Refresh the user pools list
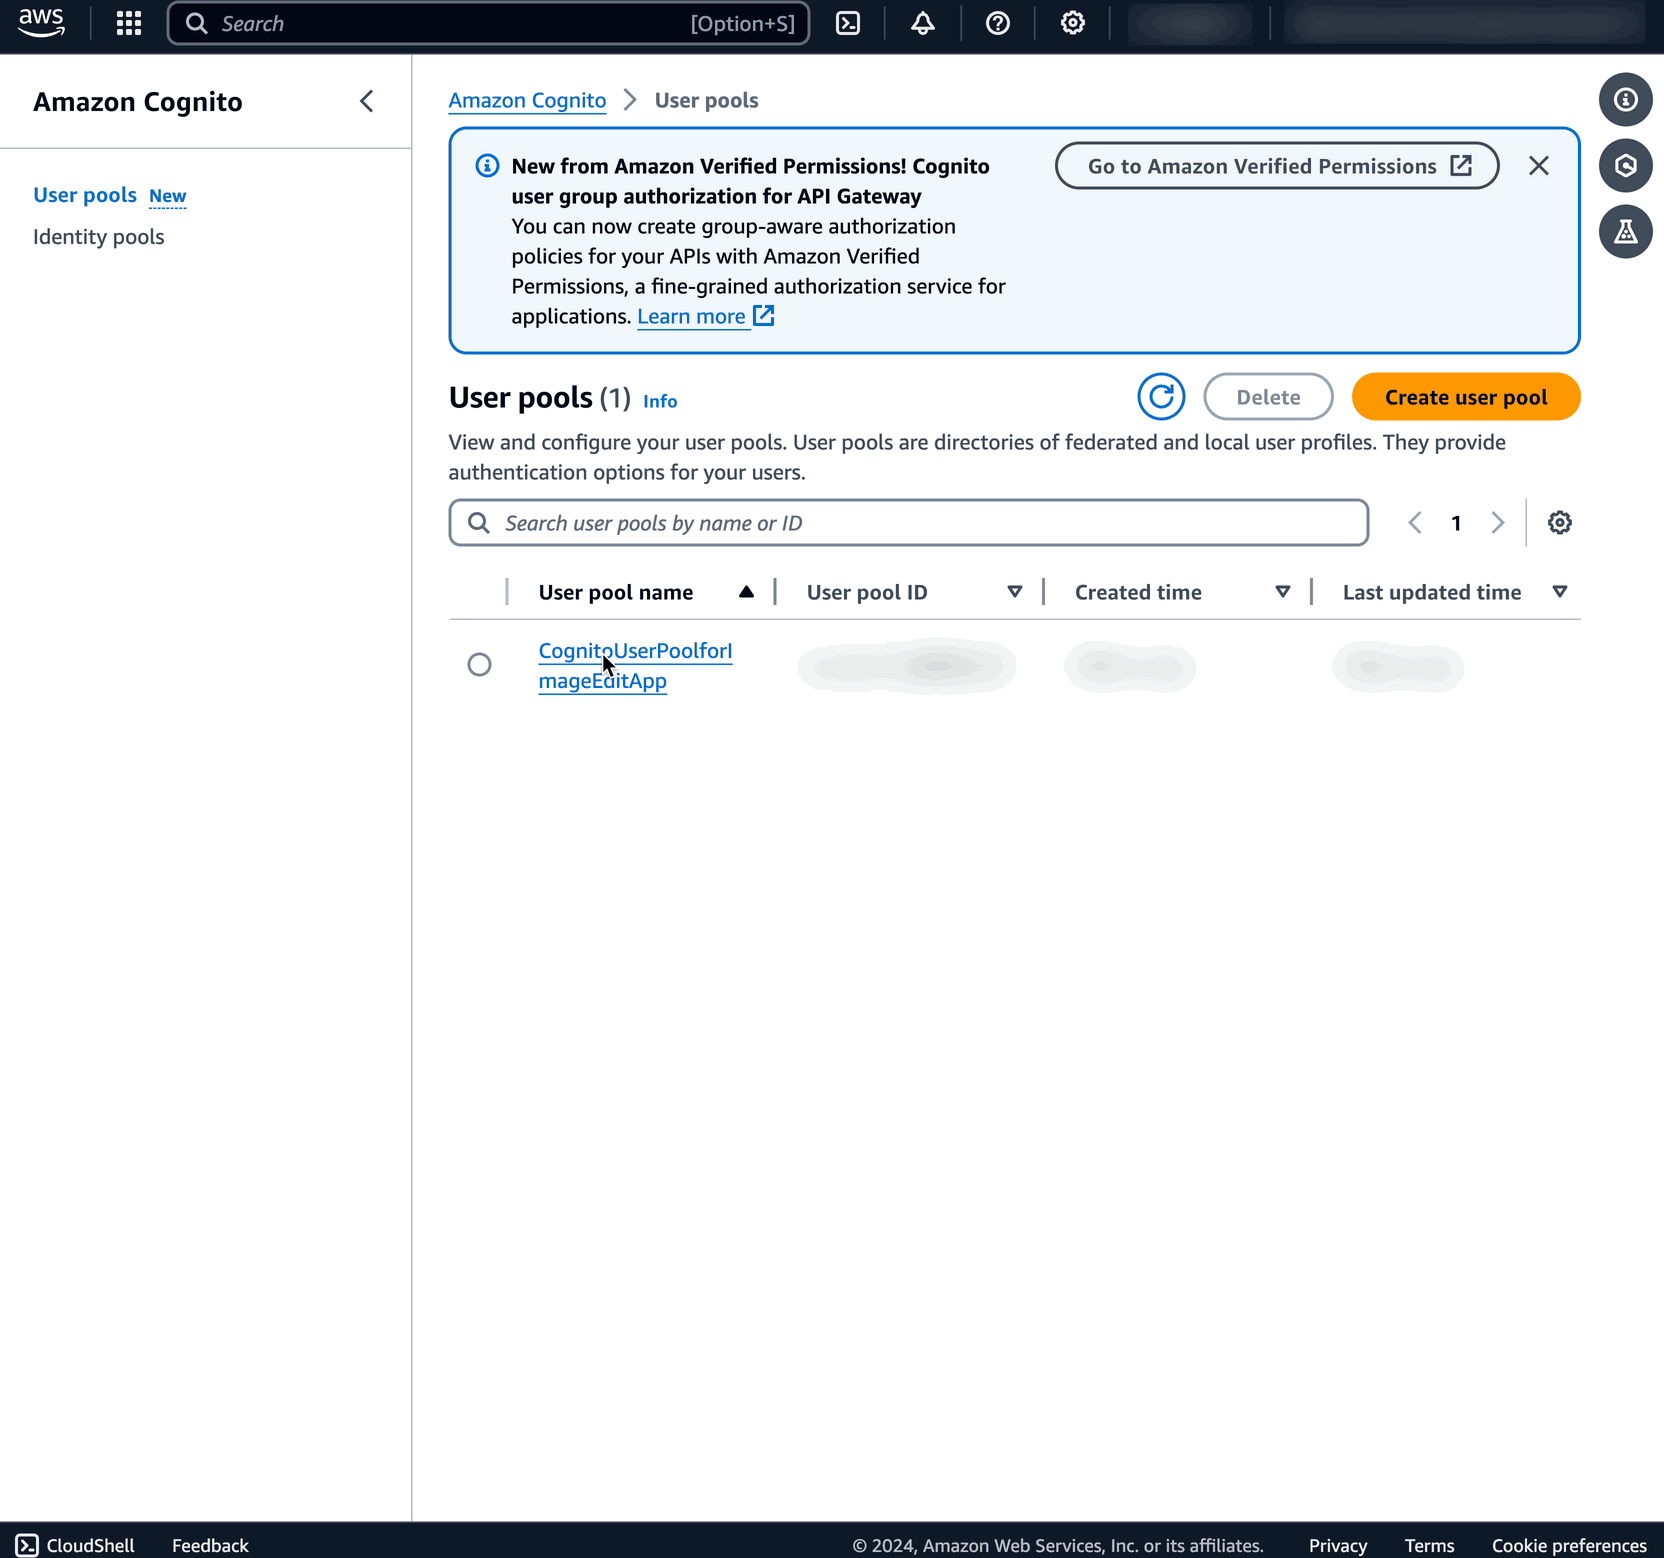Image resolution: width=1664 pixels, height=1558 pixels. pyautogui.click(x=1160, y=396)
